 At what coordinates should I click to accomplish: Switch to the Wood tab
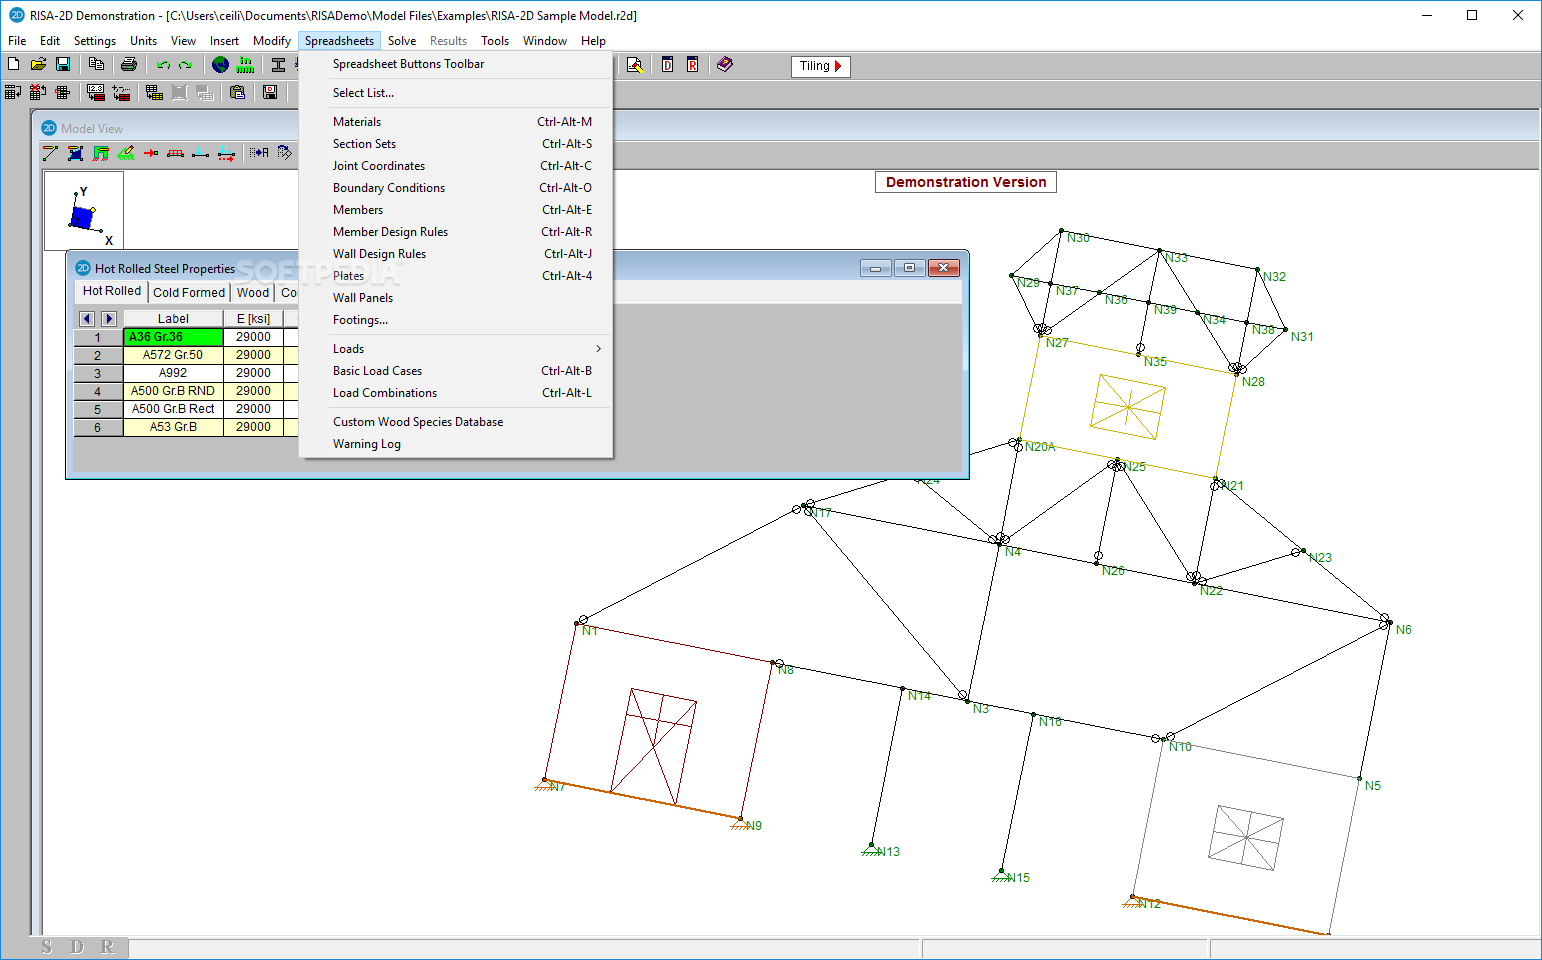(x=253, y=293)
